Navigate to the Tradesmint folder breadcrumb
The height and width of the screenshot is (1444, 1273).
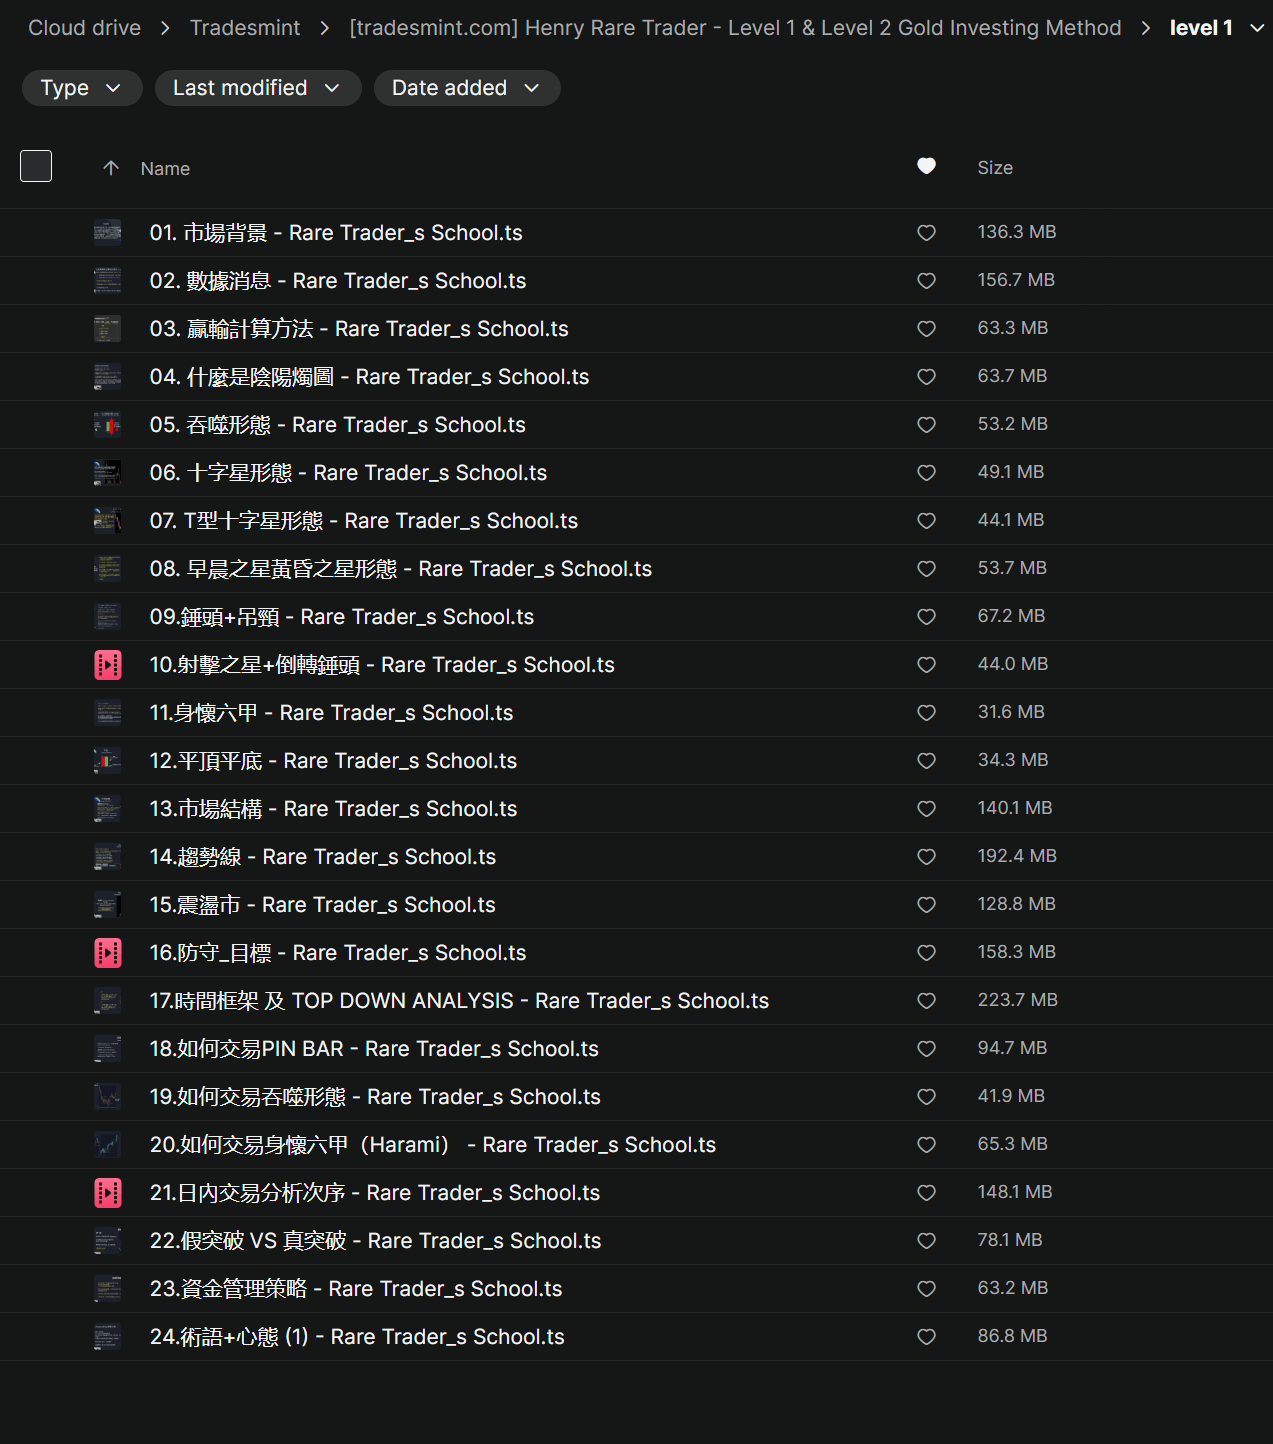[x=245, y=28]
